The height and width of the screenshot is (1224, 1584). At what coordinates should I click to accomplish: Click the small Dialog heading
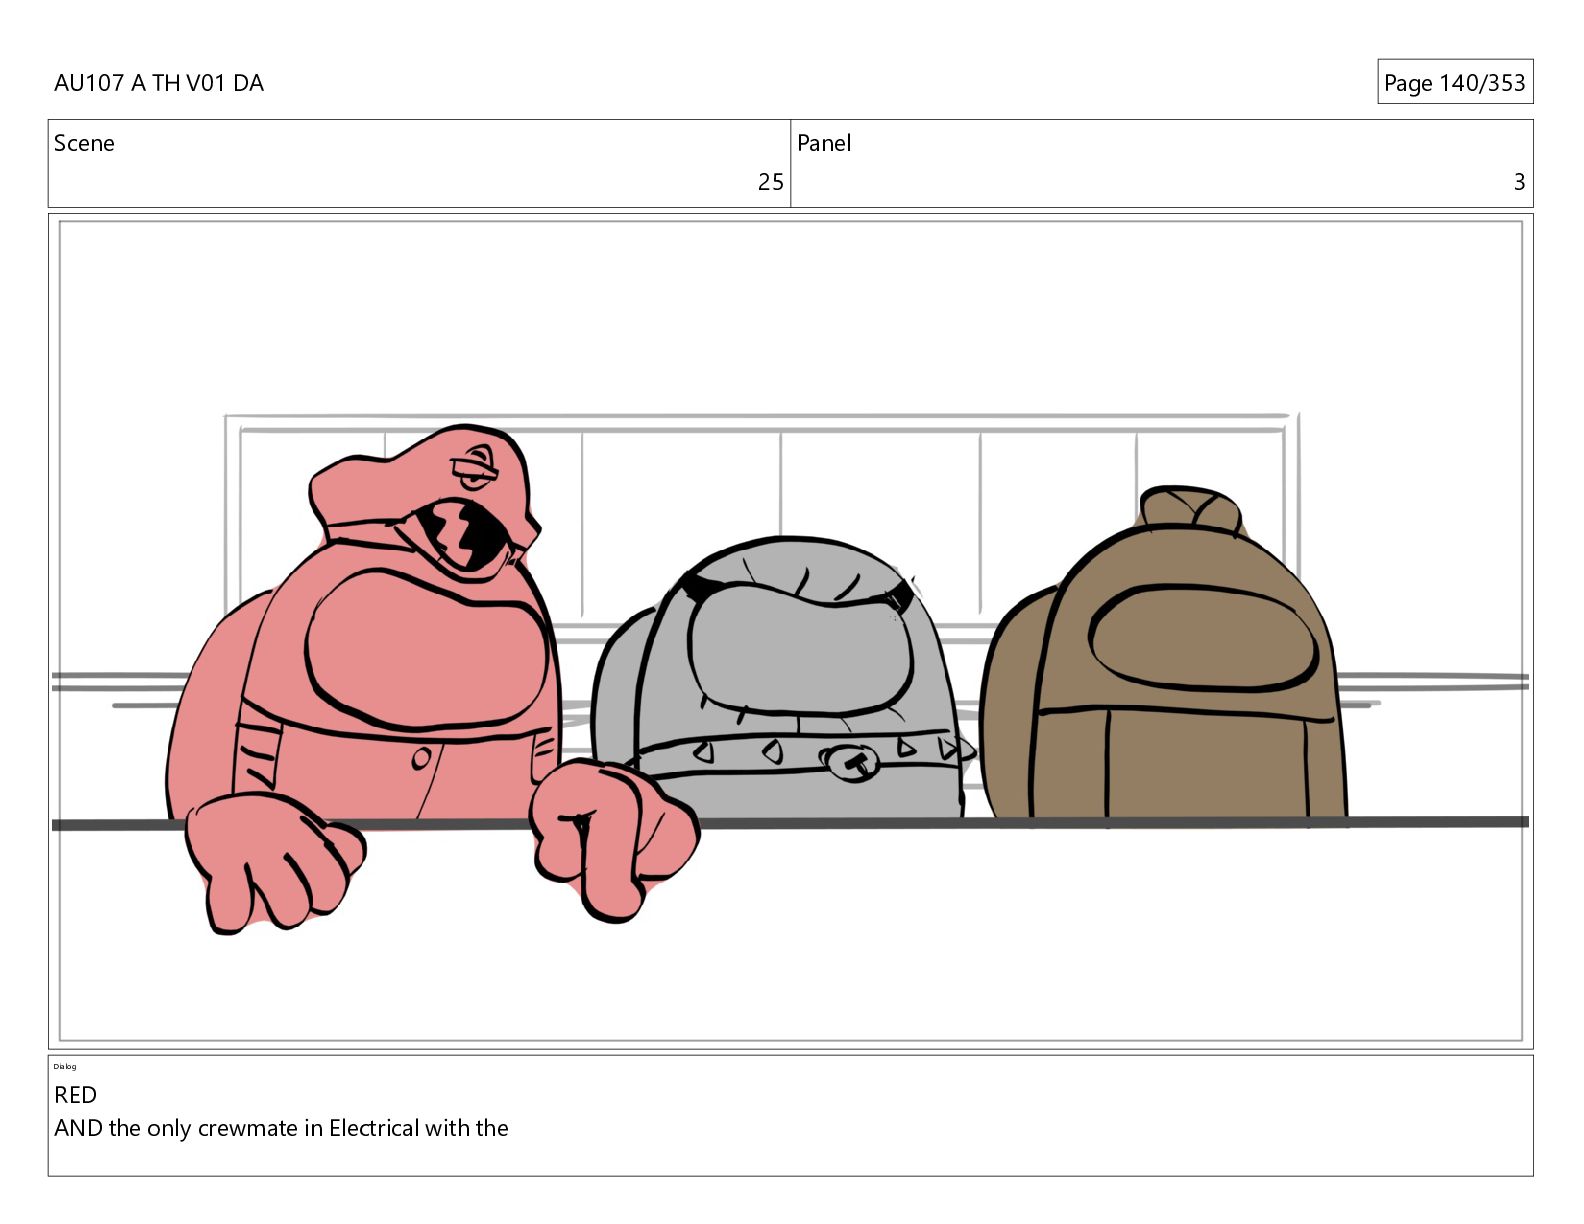click(65, 1066)
